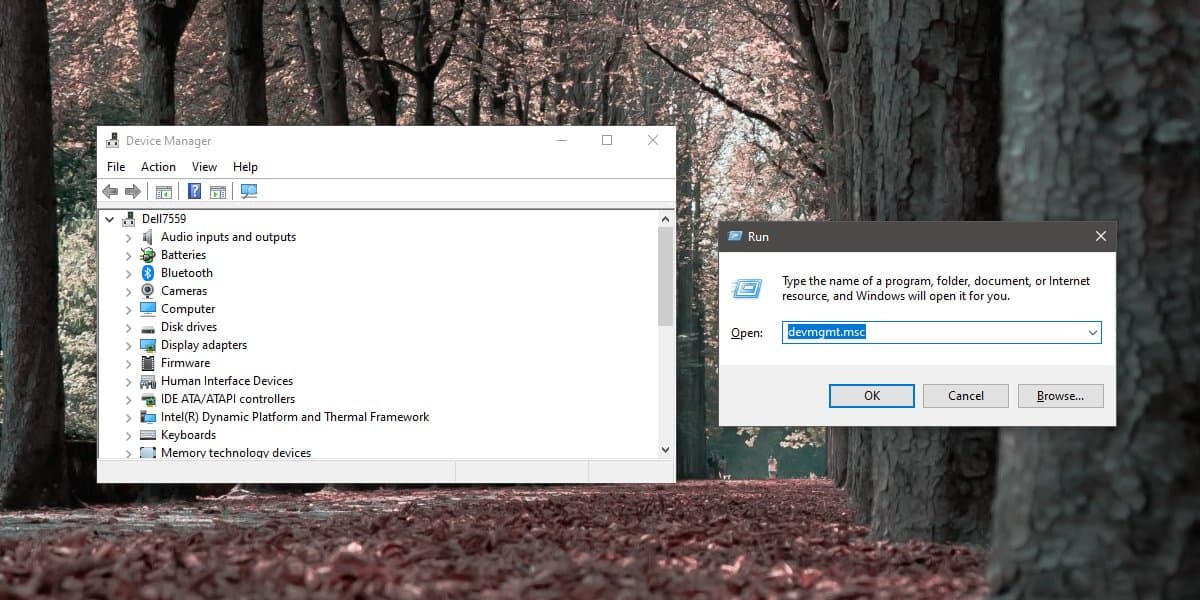
Task: Scan for hardware changes using monitor icon
Action: tap(249, 191)
